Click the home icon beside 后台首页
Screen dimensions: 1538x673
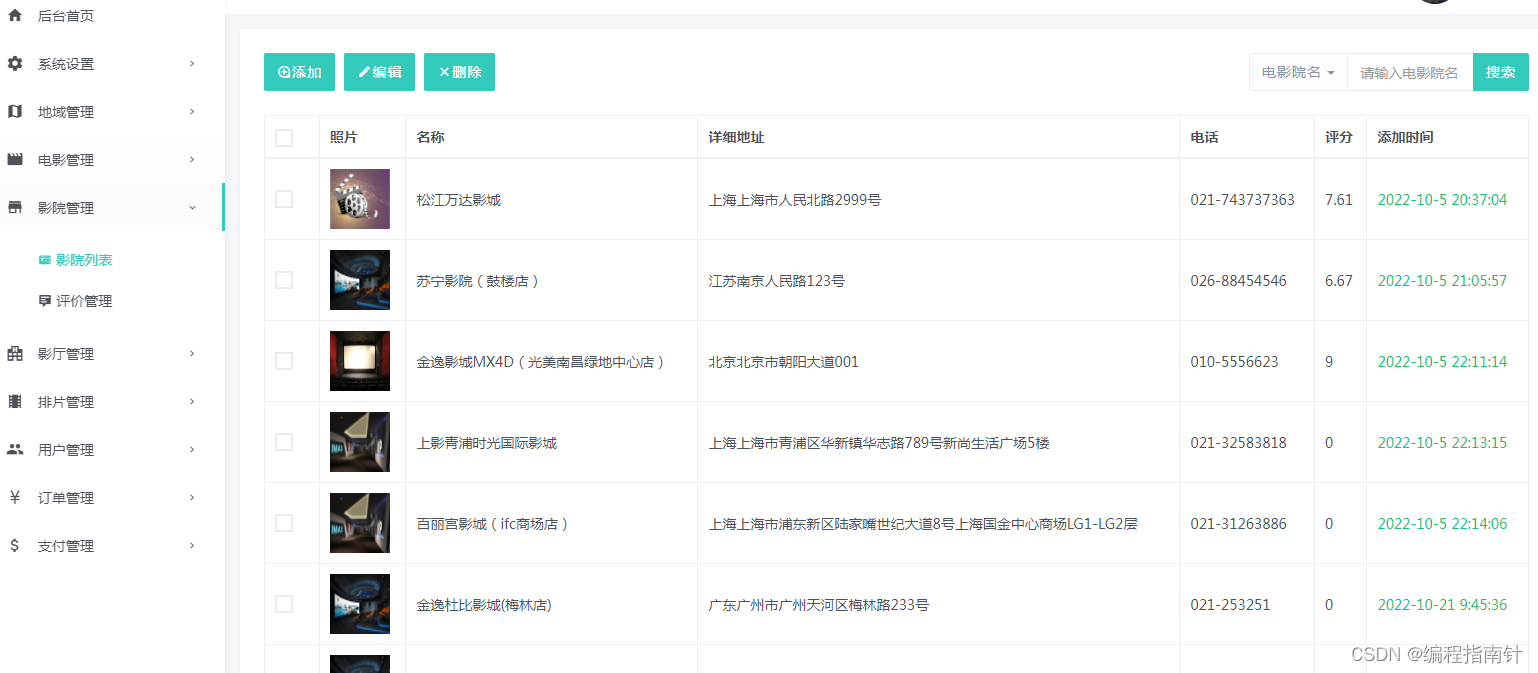click(15, 16)
